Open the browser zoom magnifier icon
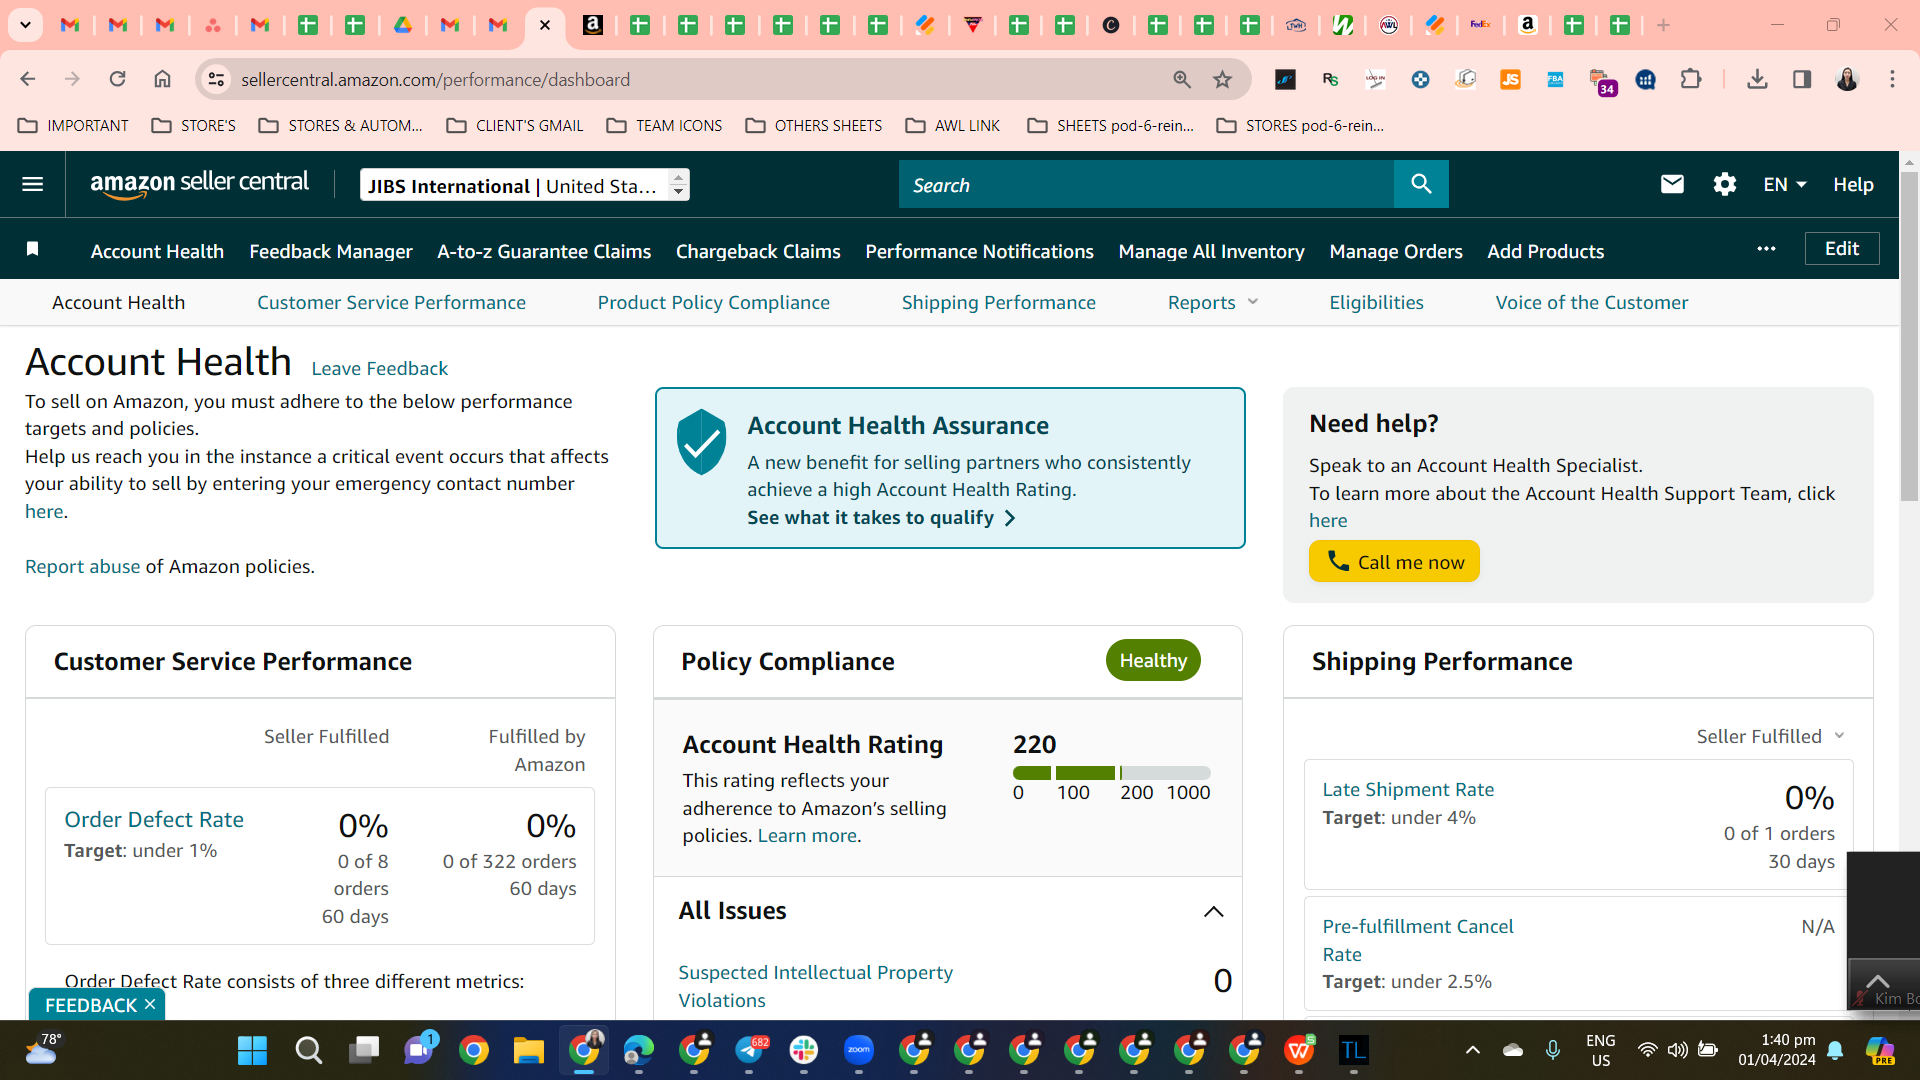The height and width of the screenshot is (1080, 1920). pyautogui.click(x=1182, y=79)
